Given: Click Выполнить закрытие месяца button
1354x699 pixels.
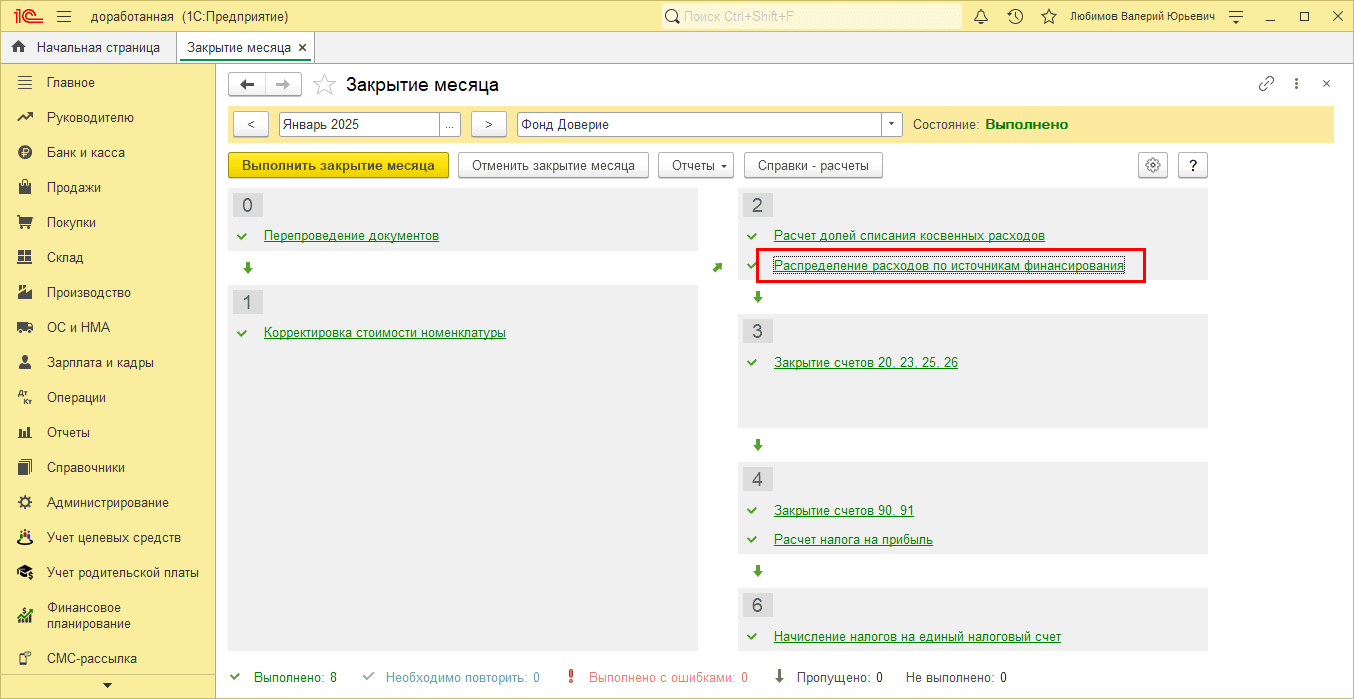Looking at the screenshot, I should [338, 165].
